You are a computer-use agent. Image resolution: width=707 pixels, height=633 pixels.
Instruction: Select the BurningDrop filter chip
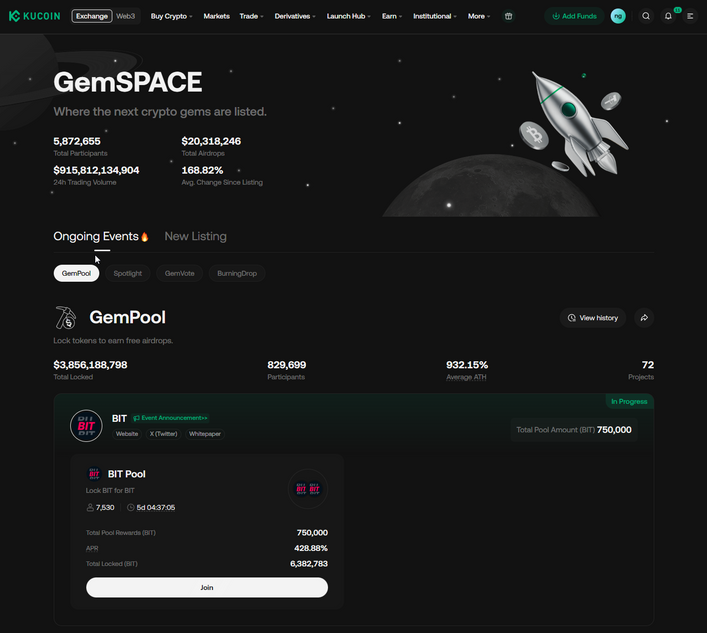click(x=237, y=273)
